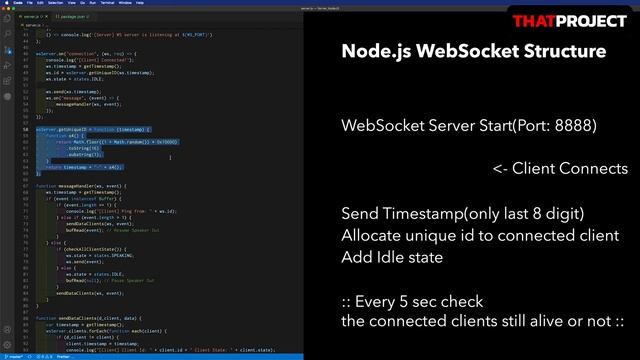The height and width of the screenshot is (360, 640).
Task: Click the wsServer.on('connection') code line
Action: [86, 54]
